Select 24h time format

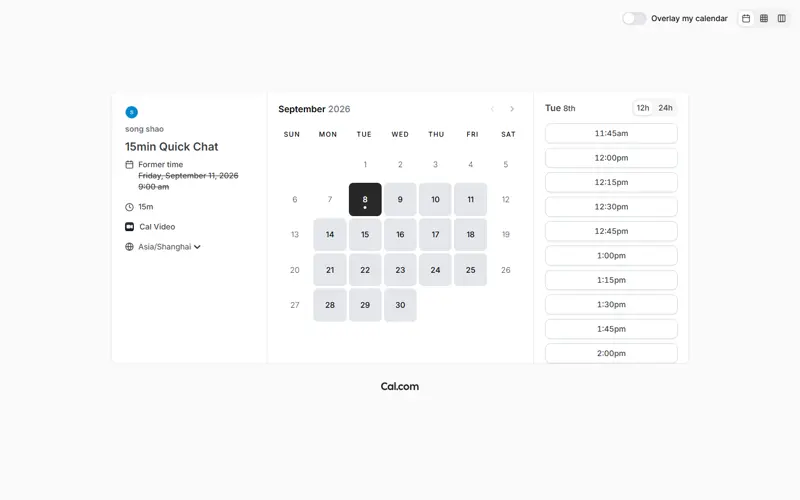(665, 108)
